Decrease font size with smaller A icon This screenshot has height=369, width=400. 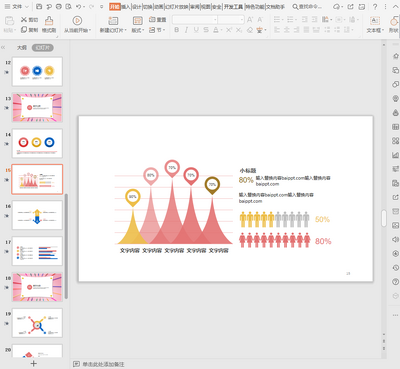tap(260, 20)
